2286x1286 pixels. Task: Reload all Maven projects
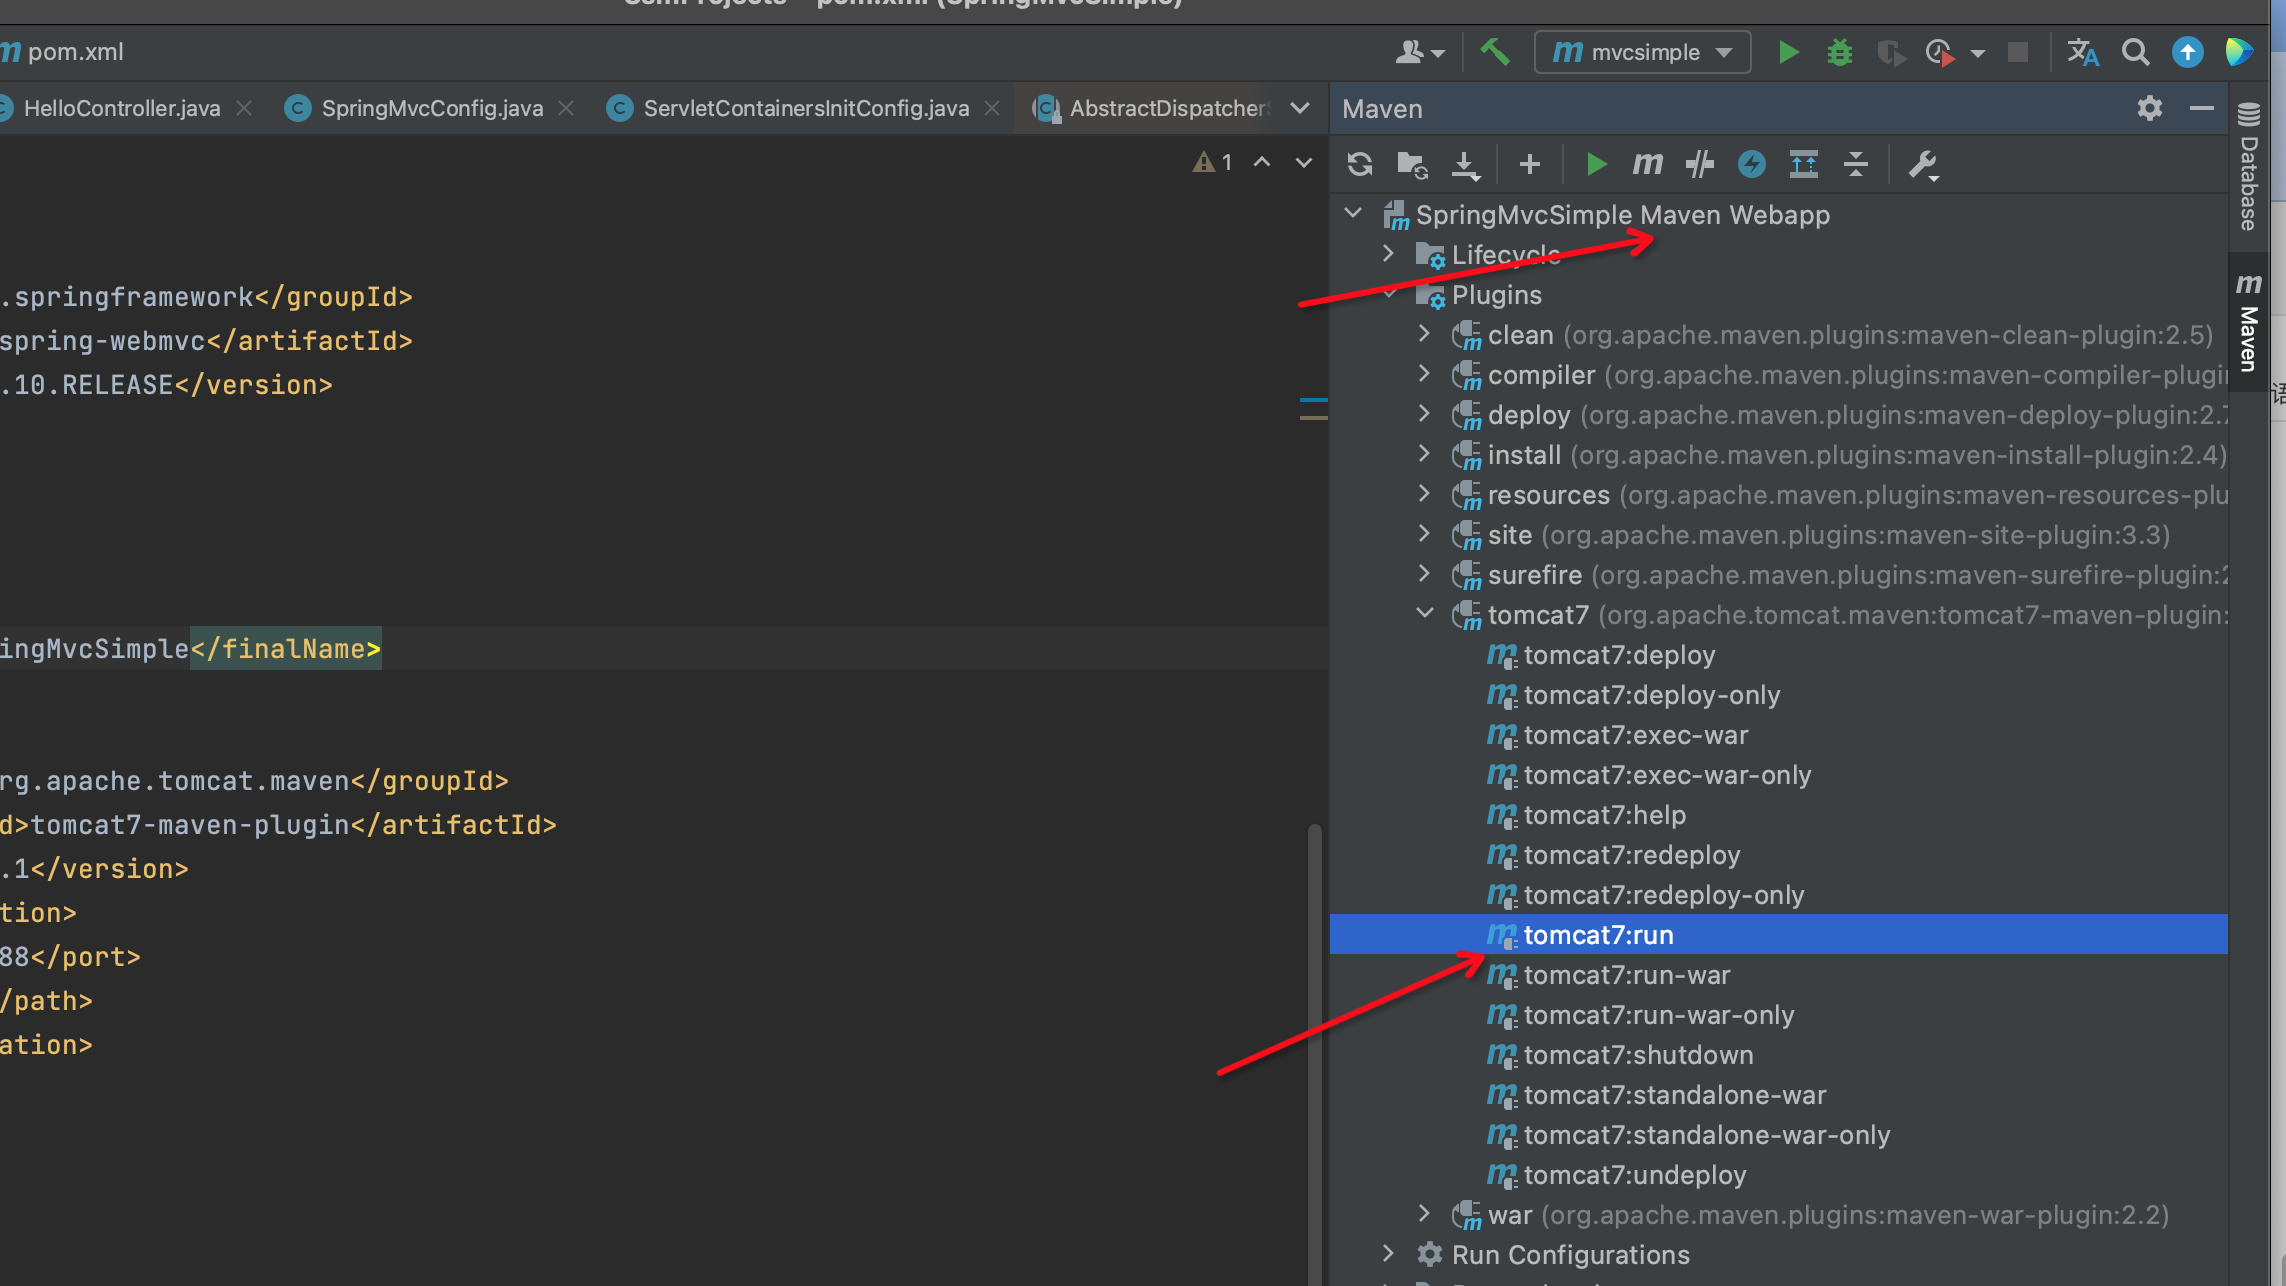[x=1360, y=164]
